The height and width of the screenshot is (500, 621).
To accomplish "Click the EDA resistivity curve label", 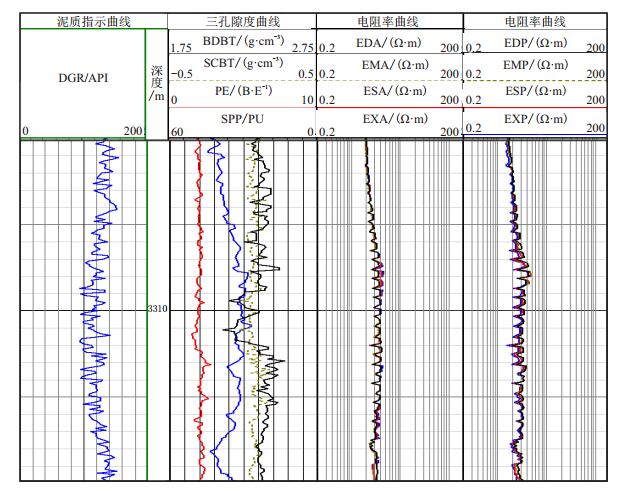I will pos(390,42).
